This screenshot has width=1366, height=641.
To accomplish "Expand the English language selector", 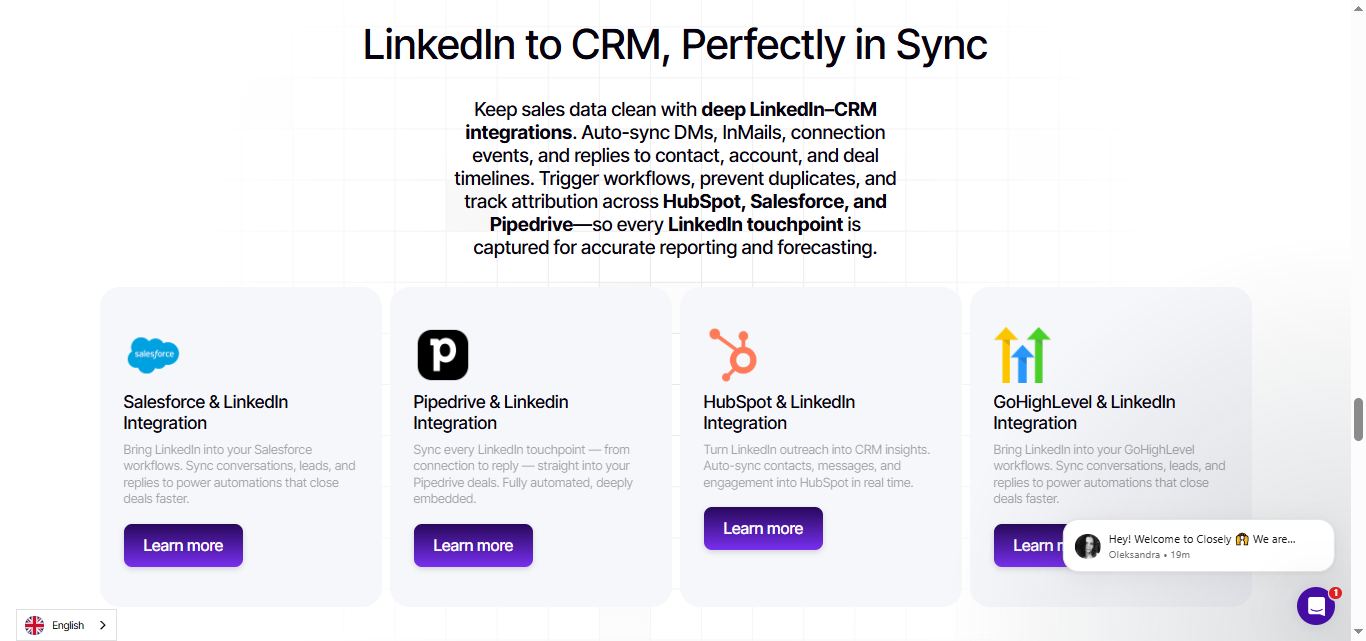I will (67, 624).
